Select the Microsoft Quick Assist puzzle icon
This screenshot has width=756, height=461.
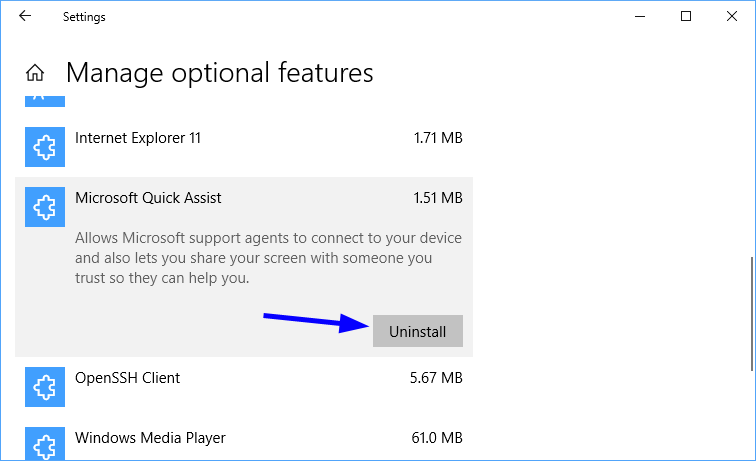click(x=45, y=207)
